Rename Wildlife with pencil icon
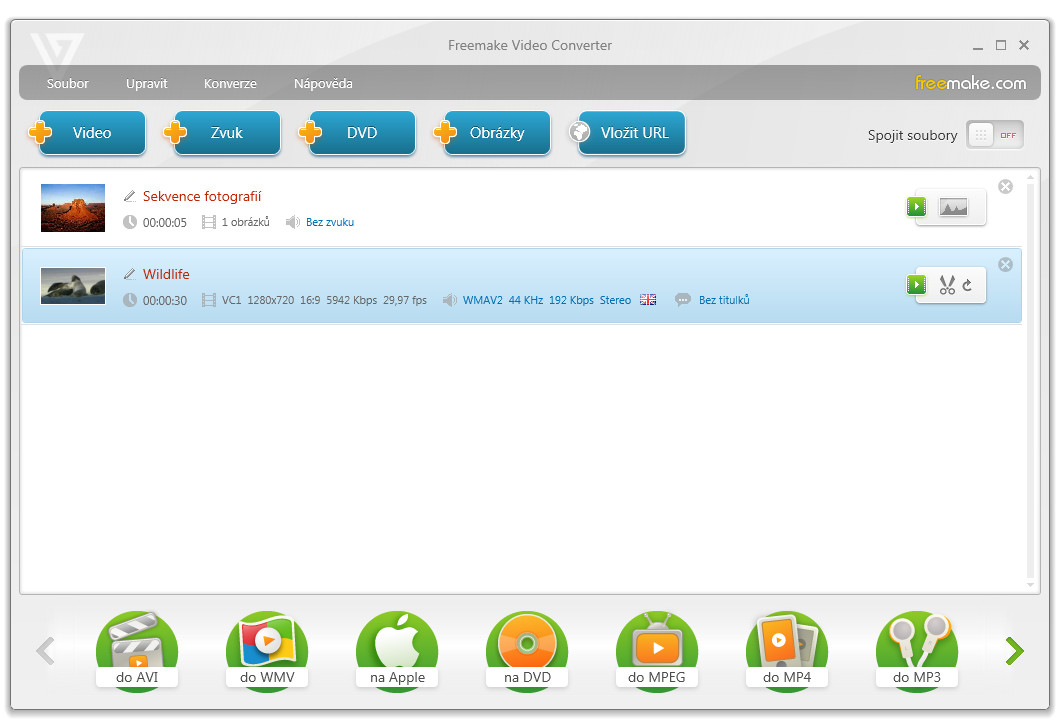The width and height of the screenshot is (1062, 724). 129,274
